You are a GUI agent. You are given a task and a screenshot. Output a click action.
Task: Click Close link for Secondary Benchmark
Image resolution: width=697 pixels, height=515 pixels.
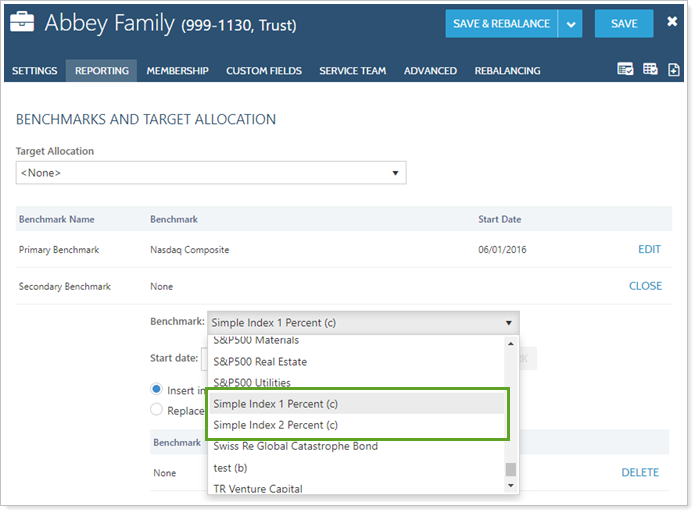pos(645,286)
